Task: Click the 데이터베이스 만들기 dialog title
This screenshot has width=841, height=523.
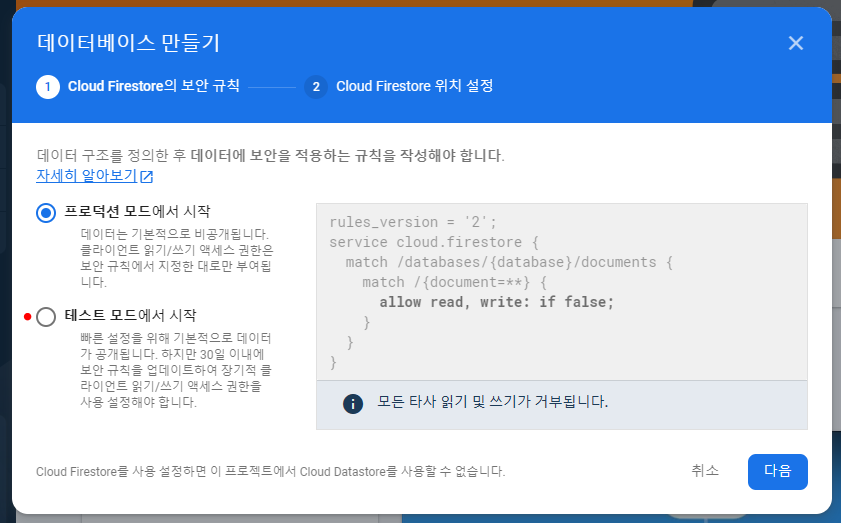Action: pyautogui.click(x=129, y=43)
